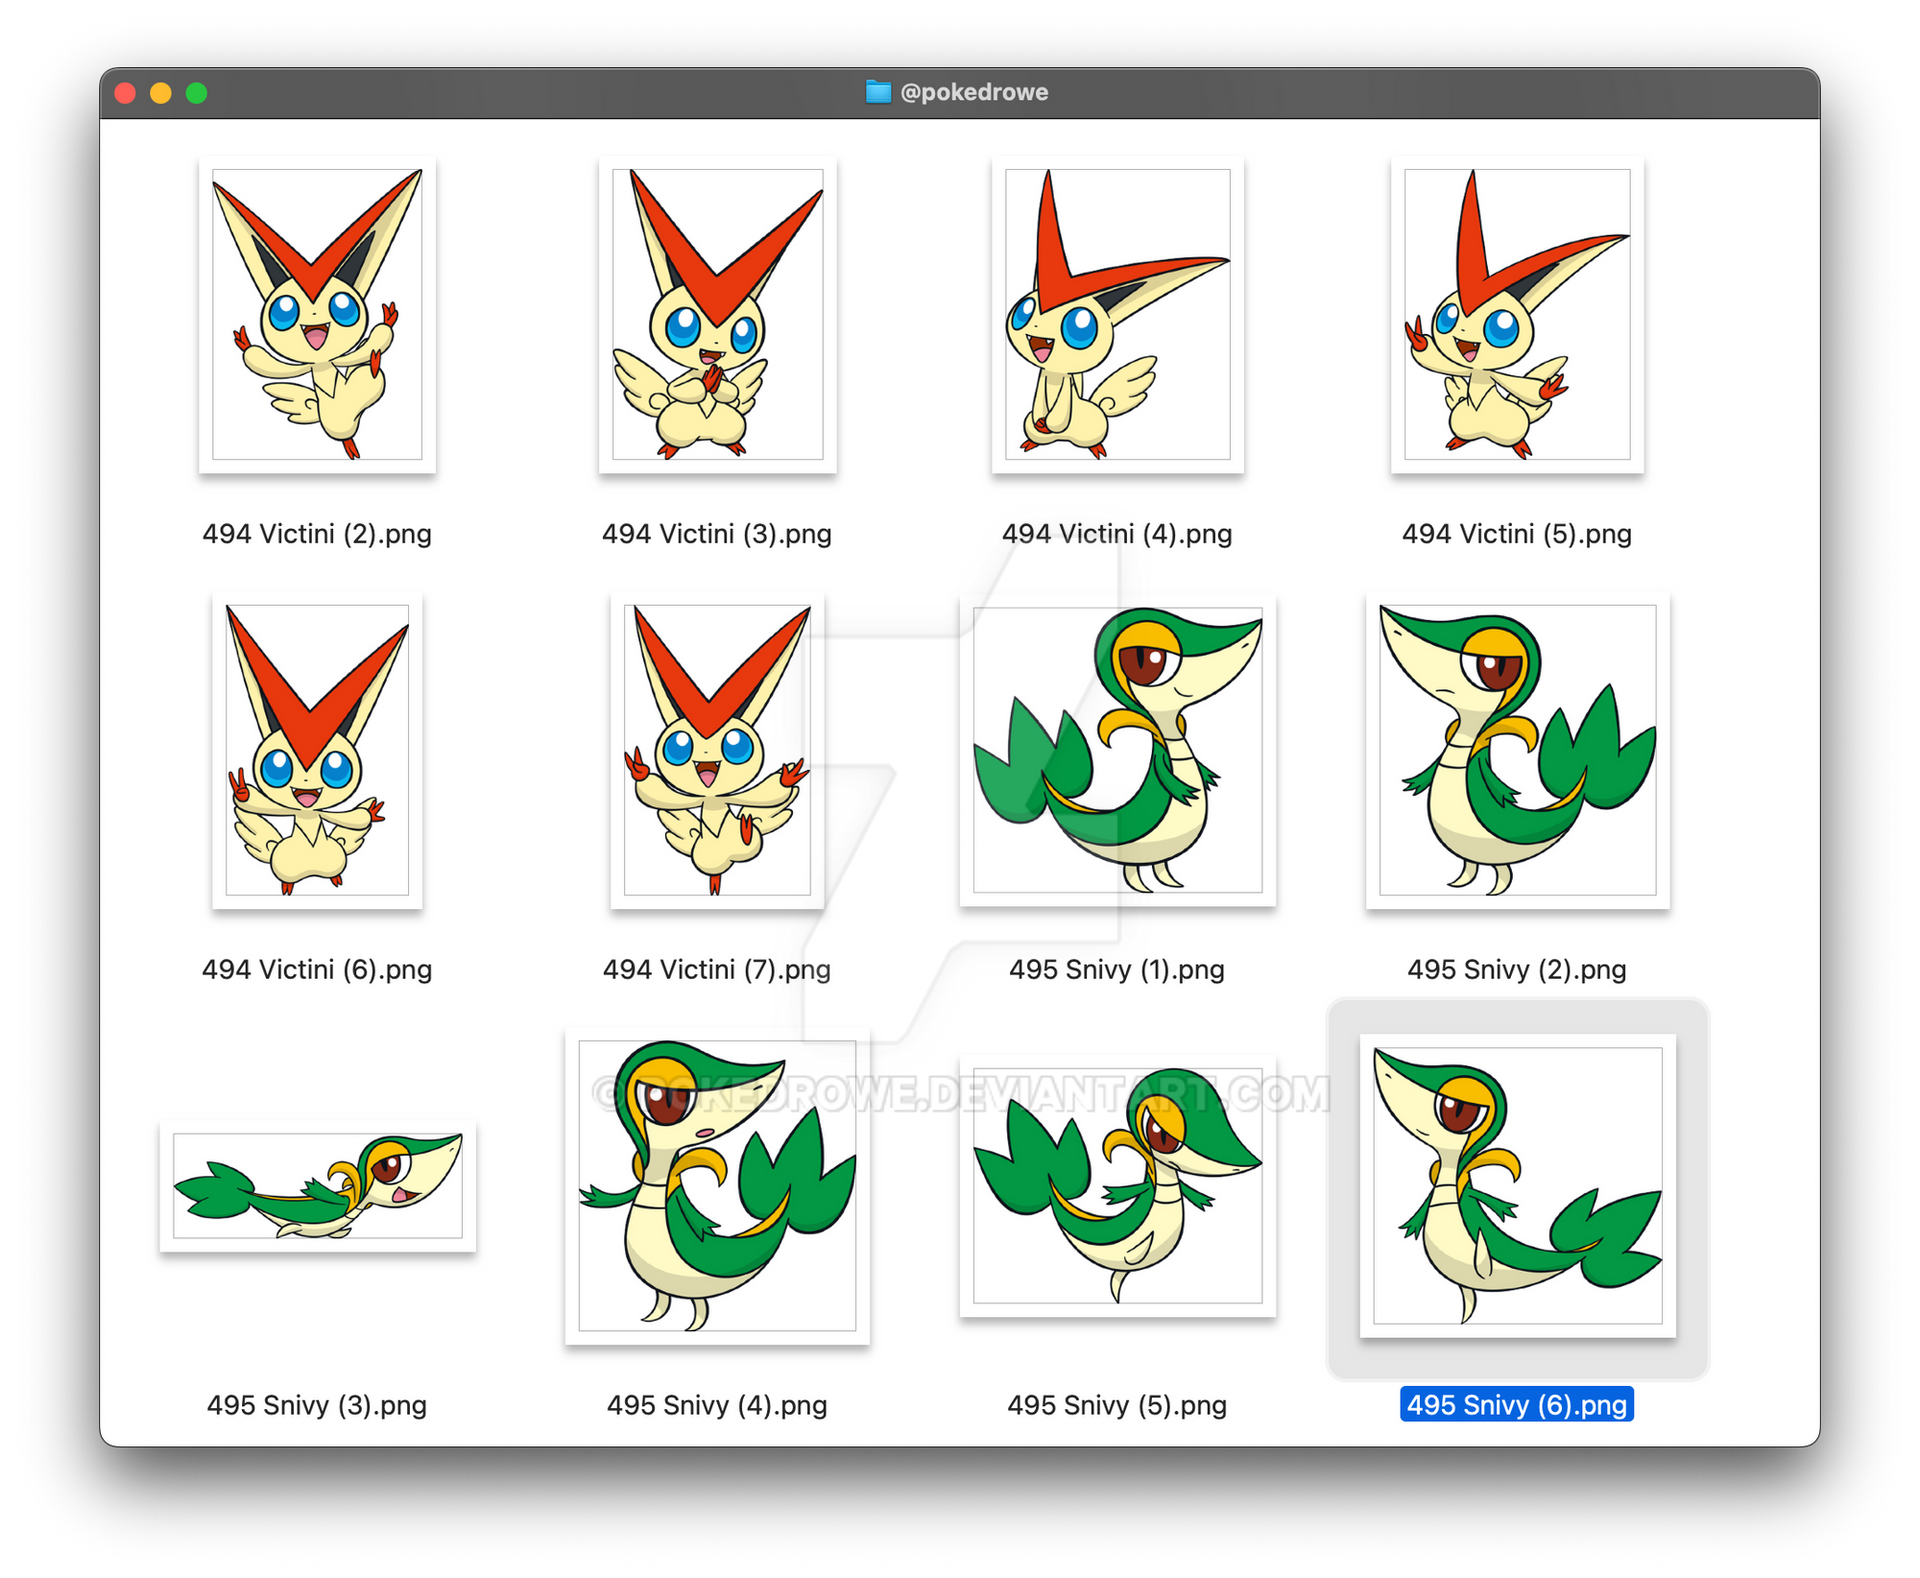Select the 494 Victini (4).png thumbnail
Image resolution: width=1920 pixels, height=1578 pixels.
(1117, 314)
